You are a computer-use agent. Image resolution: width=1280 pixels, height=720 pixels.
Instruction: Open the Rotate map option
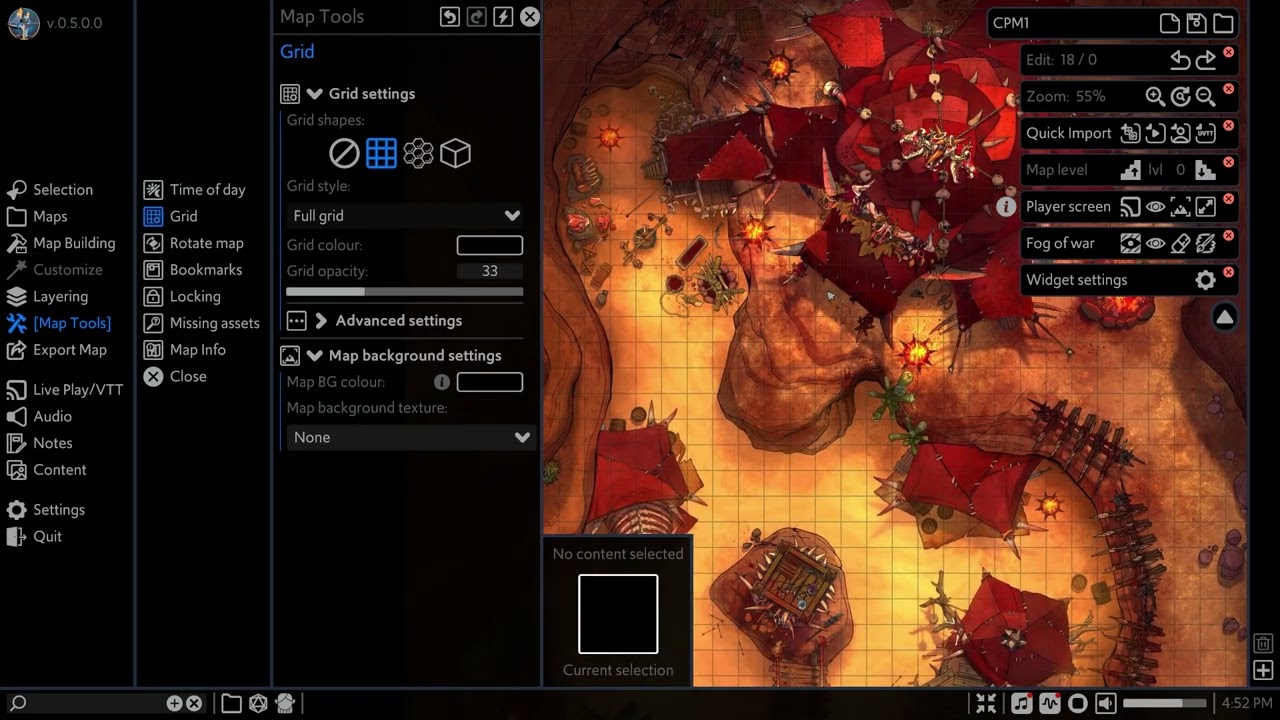[193, 243]
